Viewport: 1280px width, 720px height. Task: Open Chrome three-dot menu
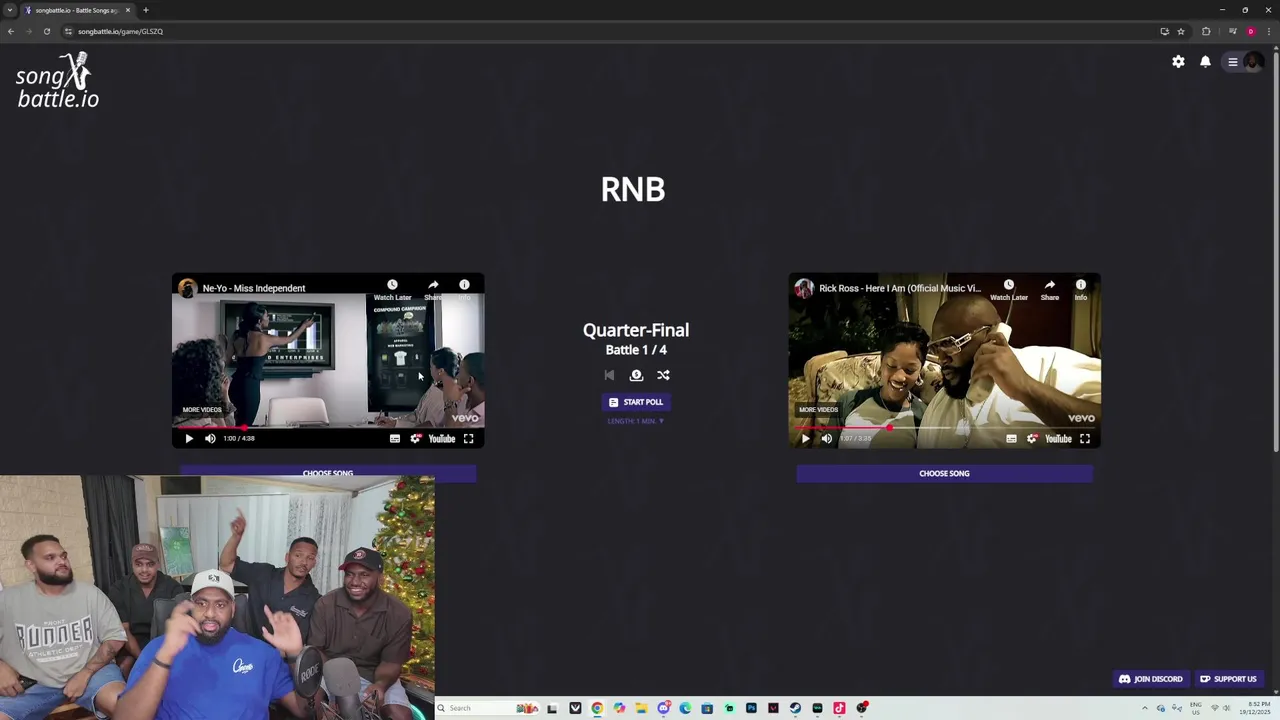tap(1269, 31)
